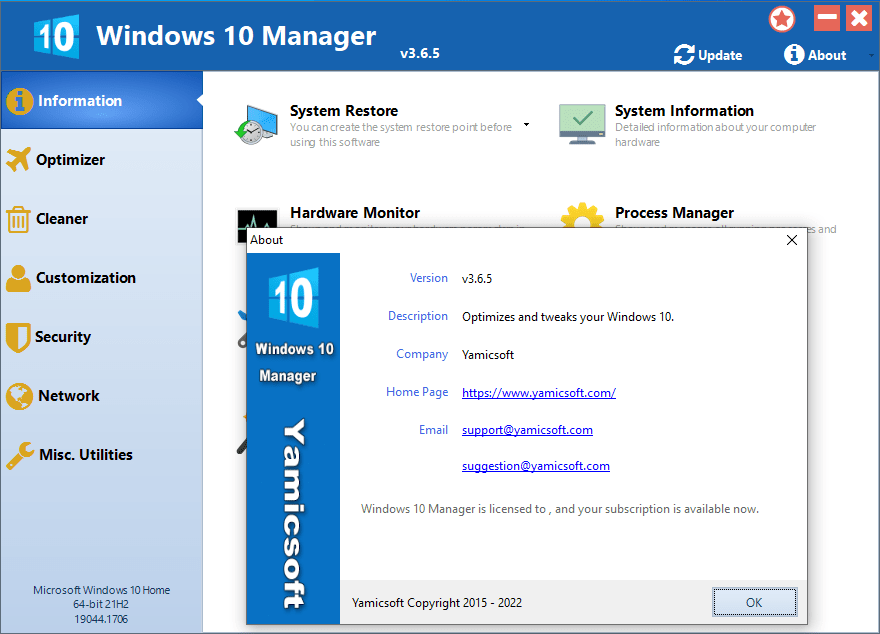Open the Process Manager title
The image size is (880, 634).
pyautogui.click(x=674, y=213)
